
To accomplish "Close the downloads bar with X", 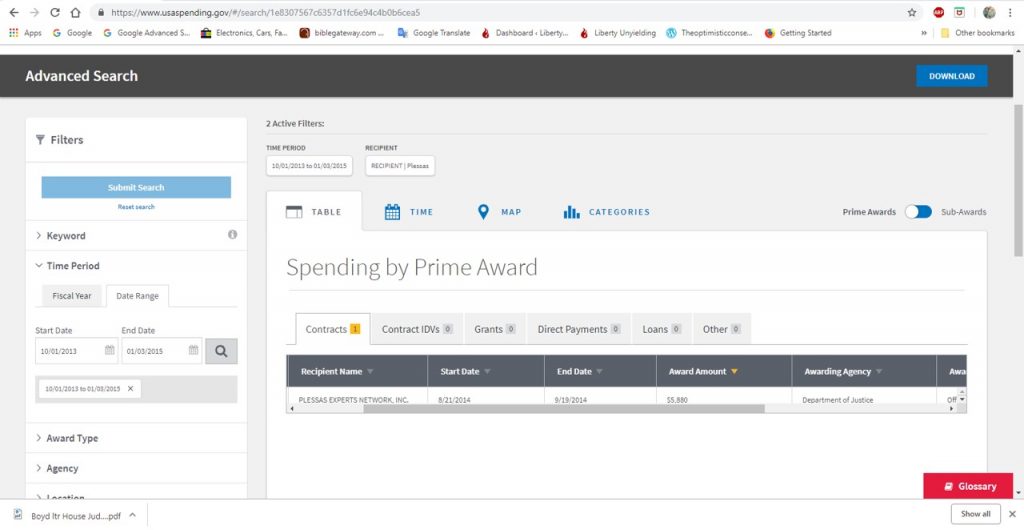I will [x=1012, y=514].
